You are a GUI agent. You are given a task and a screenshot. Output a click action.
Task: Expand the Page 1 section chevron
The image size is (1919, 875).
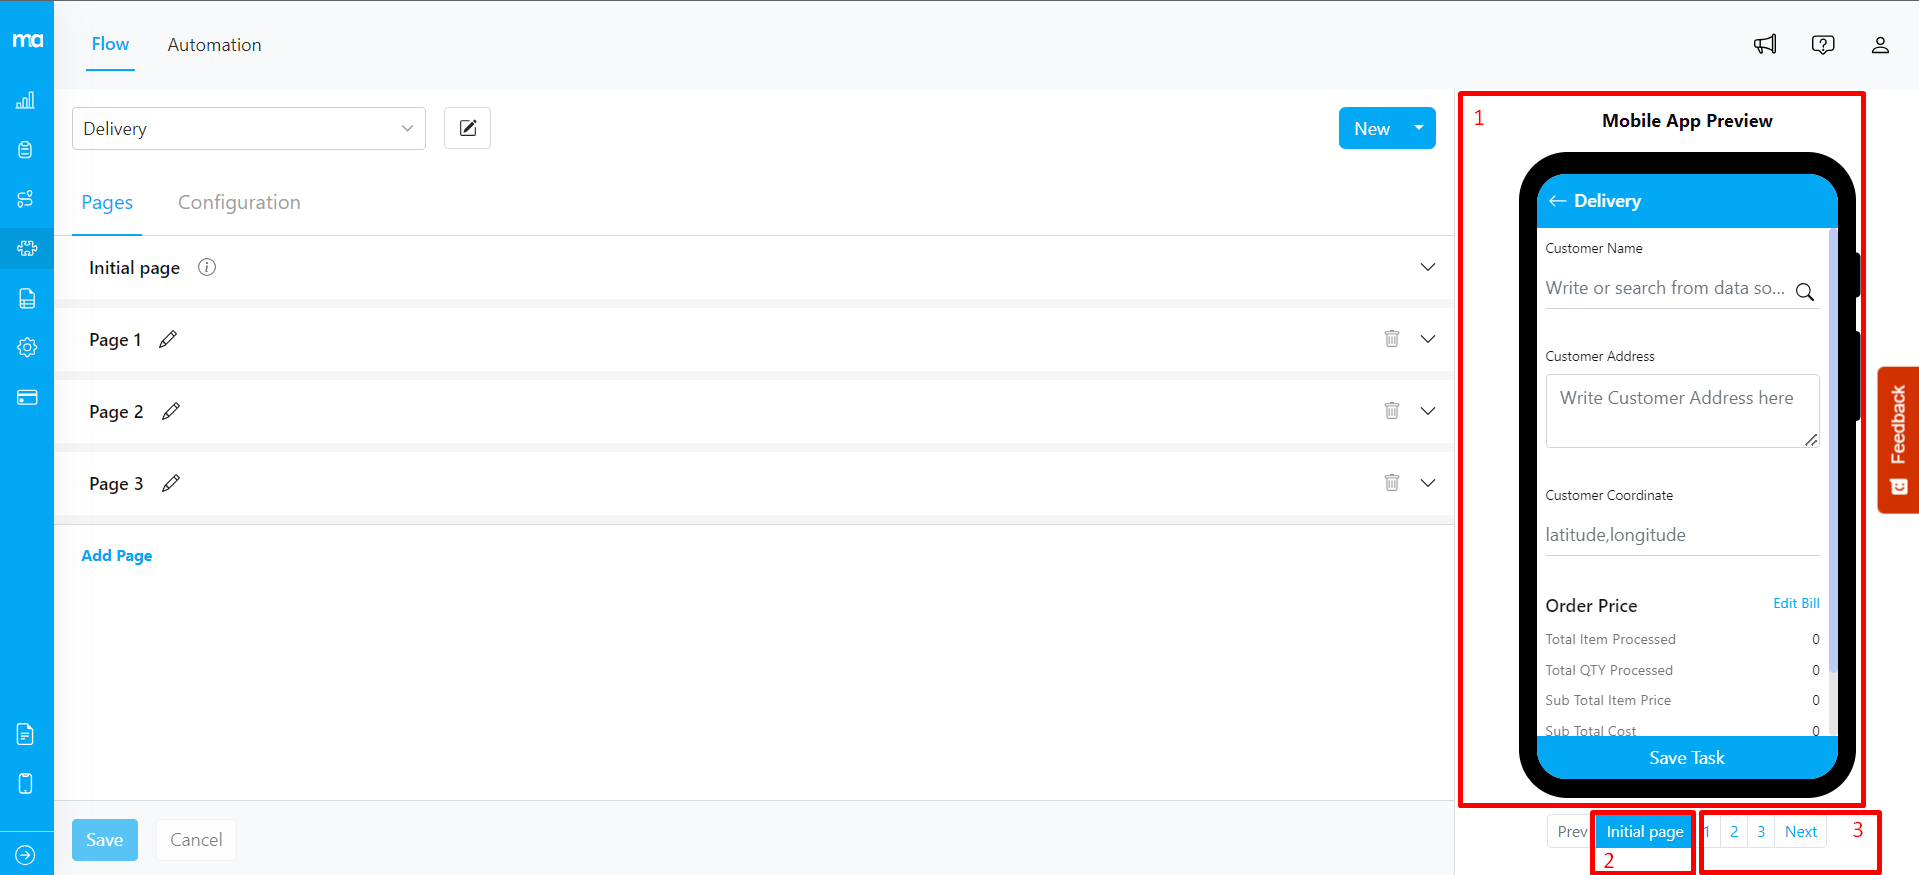click(1427, 339)
